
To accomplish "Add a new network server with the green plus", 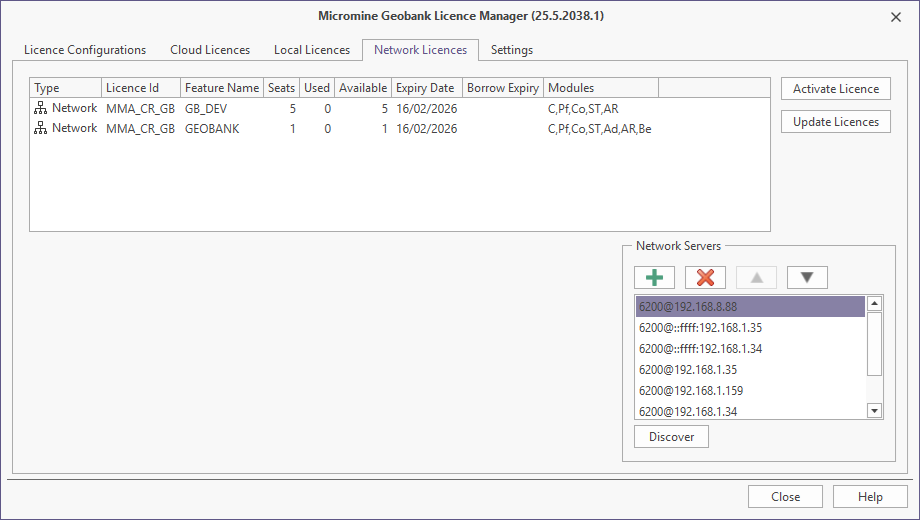I will pos(654,278).
